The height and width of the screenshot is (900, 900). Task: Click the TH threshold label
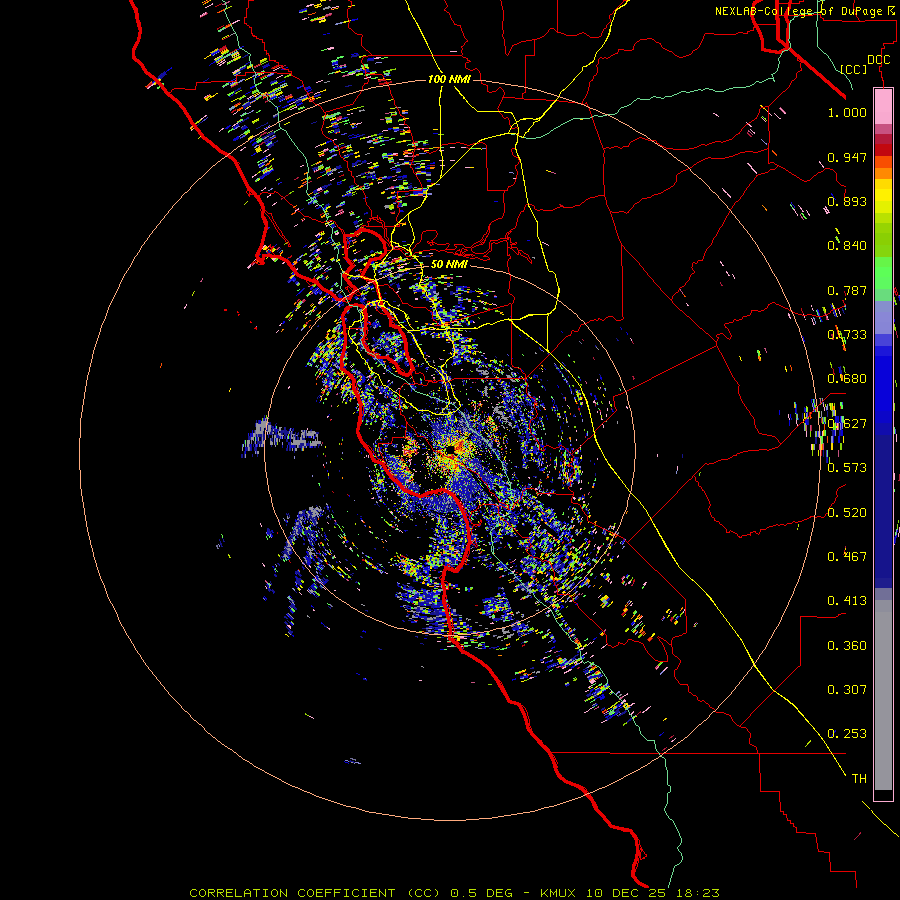(859, 779)
